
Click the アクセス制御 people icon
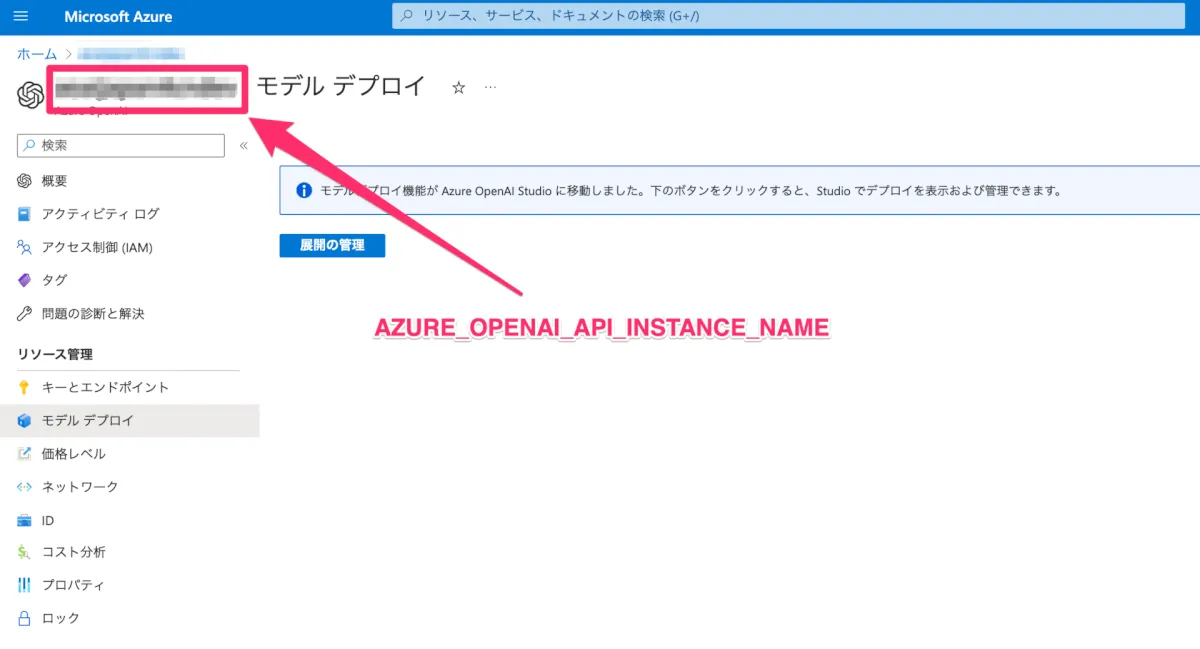(x=25, y=247)
